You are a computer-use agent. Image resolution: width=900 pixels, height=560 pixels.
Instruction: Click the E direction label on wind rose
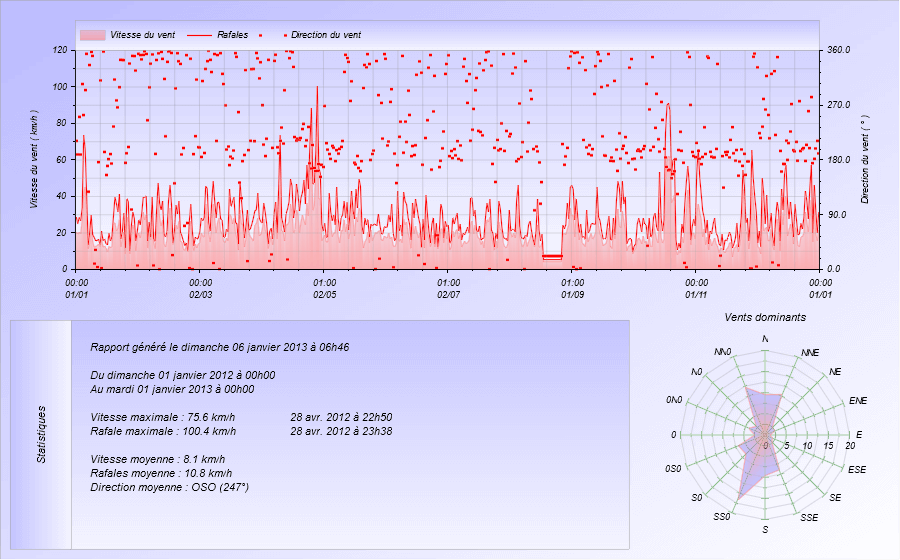pyautogui.click(x=859, y=435)
